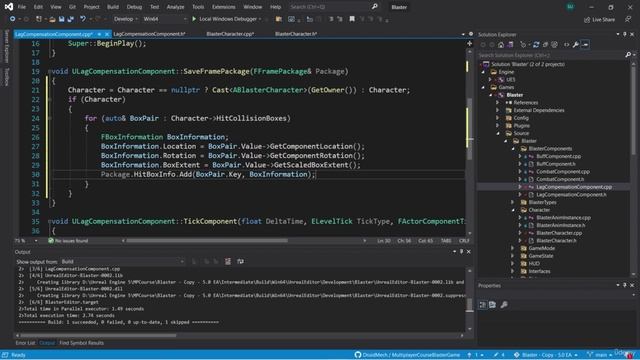640x360 pixels.
Task: Switch to BlasterCharacter.cpp tab
Action: (x=230, y=34)
